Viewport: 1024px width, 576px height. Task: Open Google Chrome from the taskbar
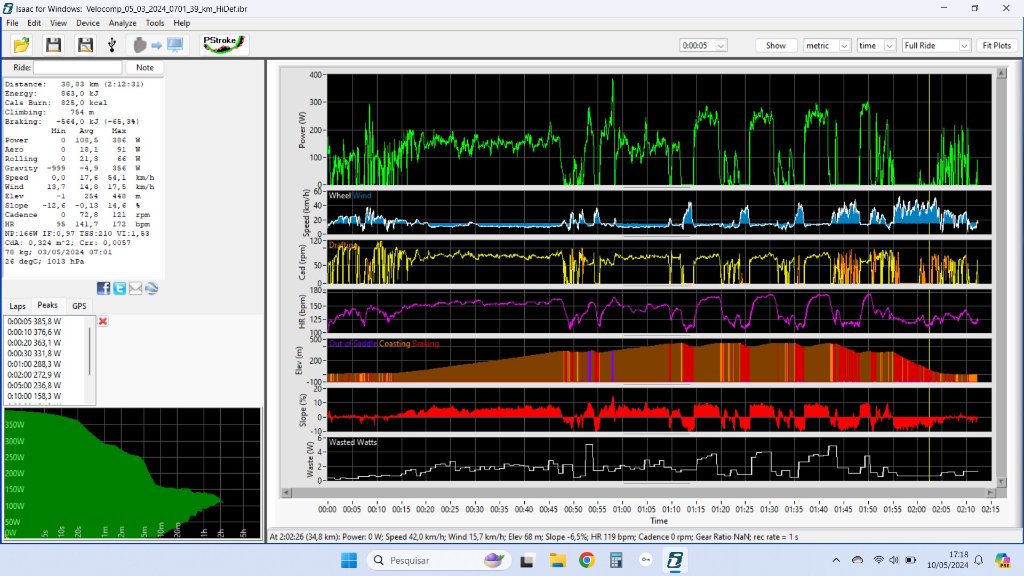coord(587,560)
